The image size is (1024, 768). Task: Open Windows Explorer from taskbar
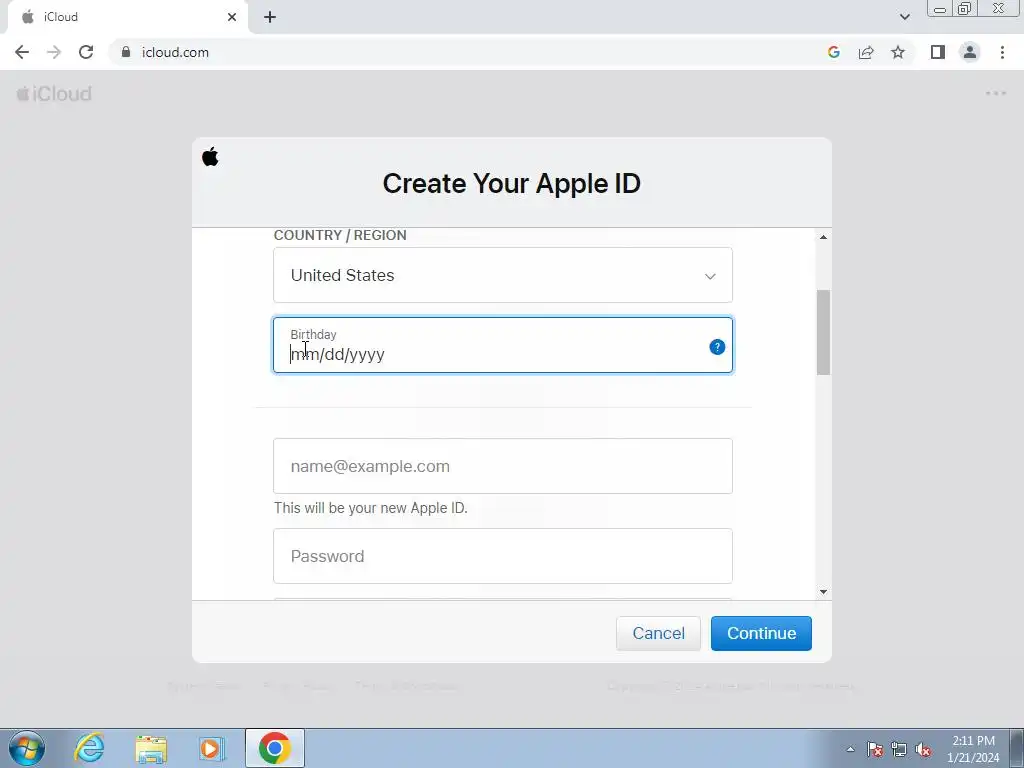coord(151,748)
